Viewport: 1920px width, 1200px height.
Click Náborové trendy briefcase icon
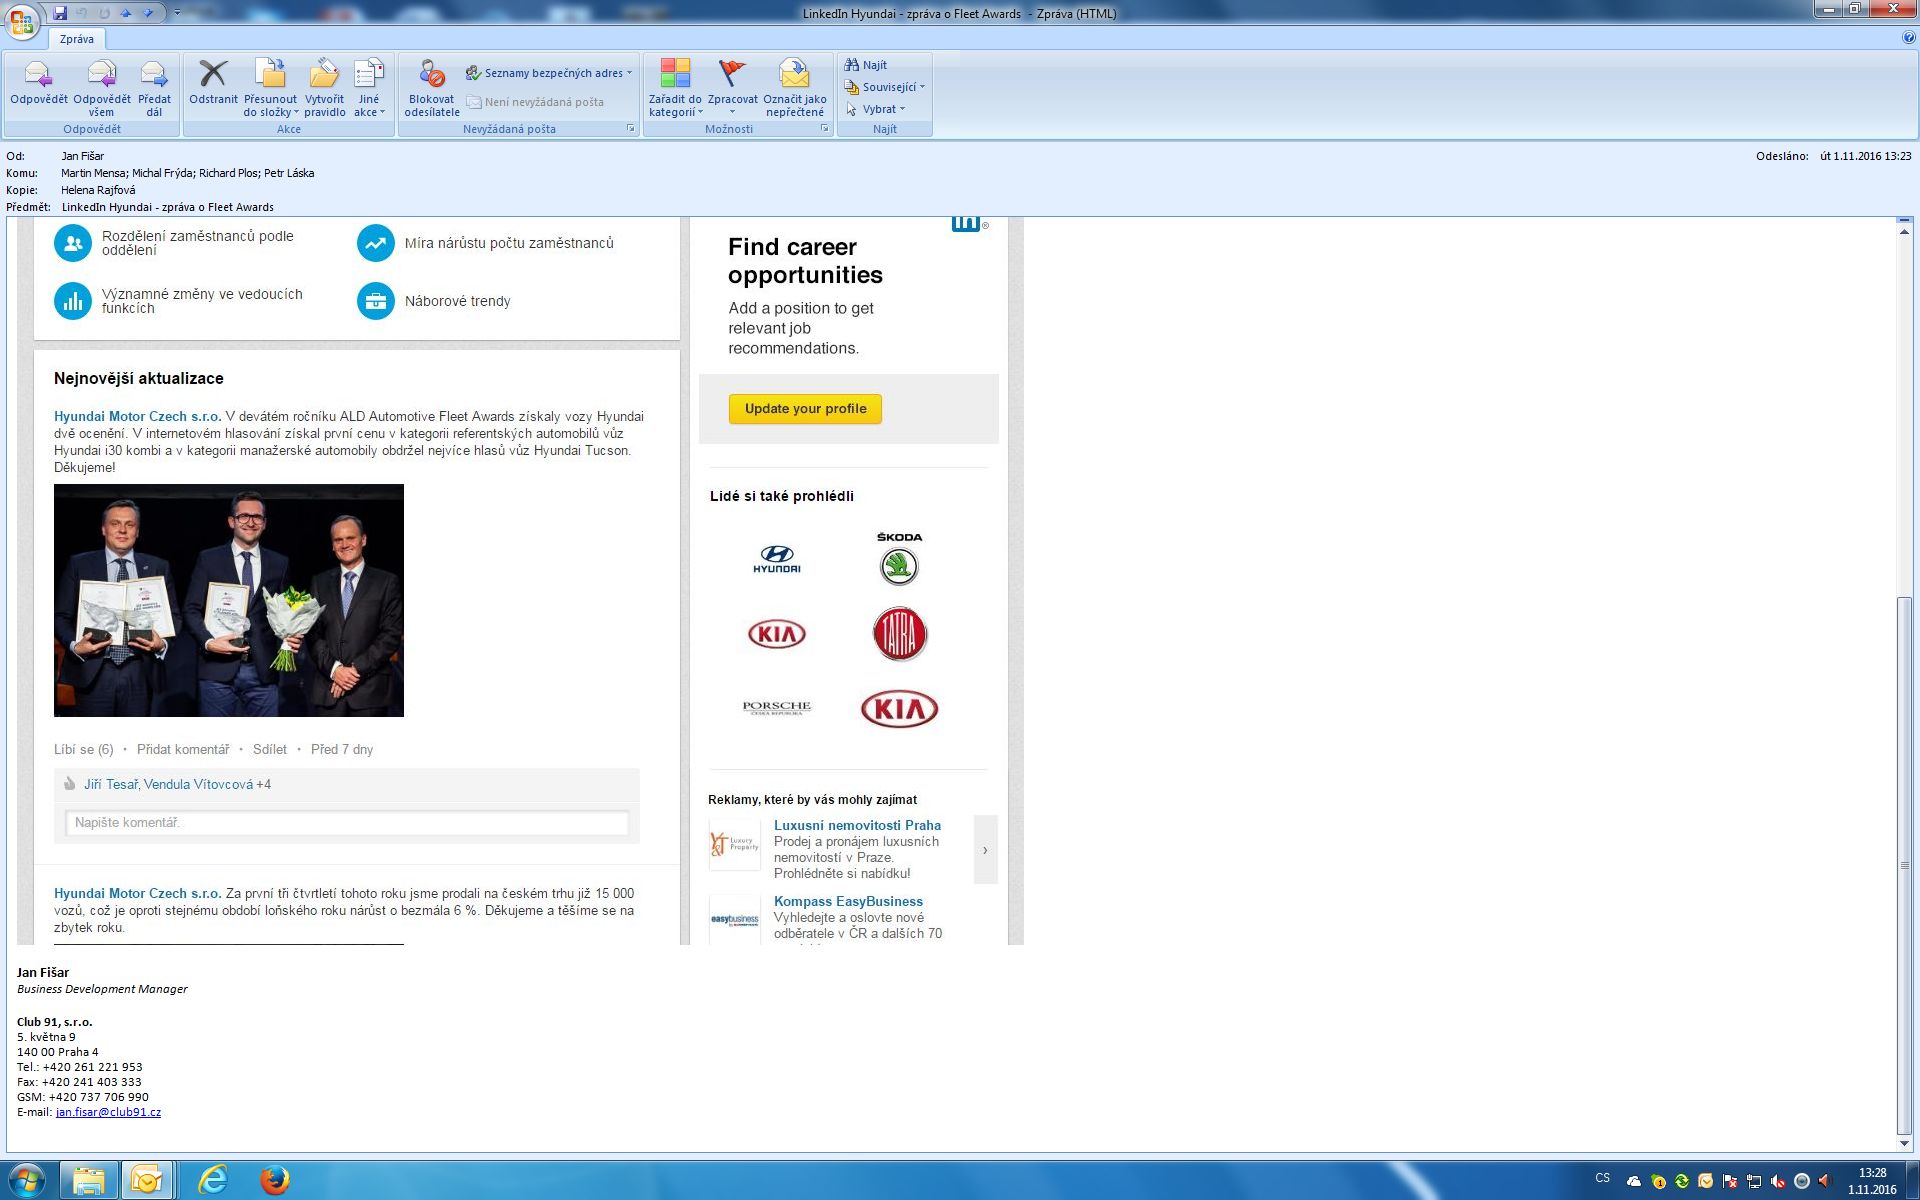(376, 301)
